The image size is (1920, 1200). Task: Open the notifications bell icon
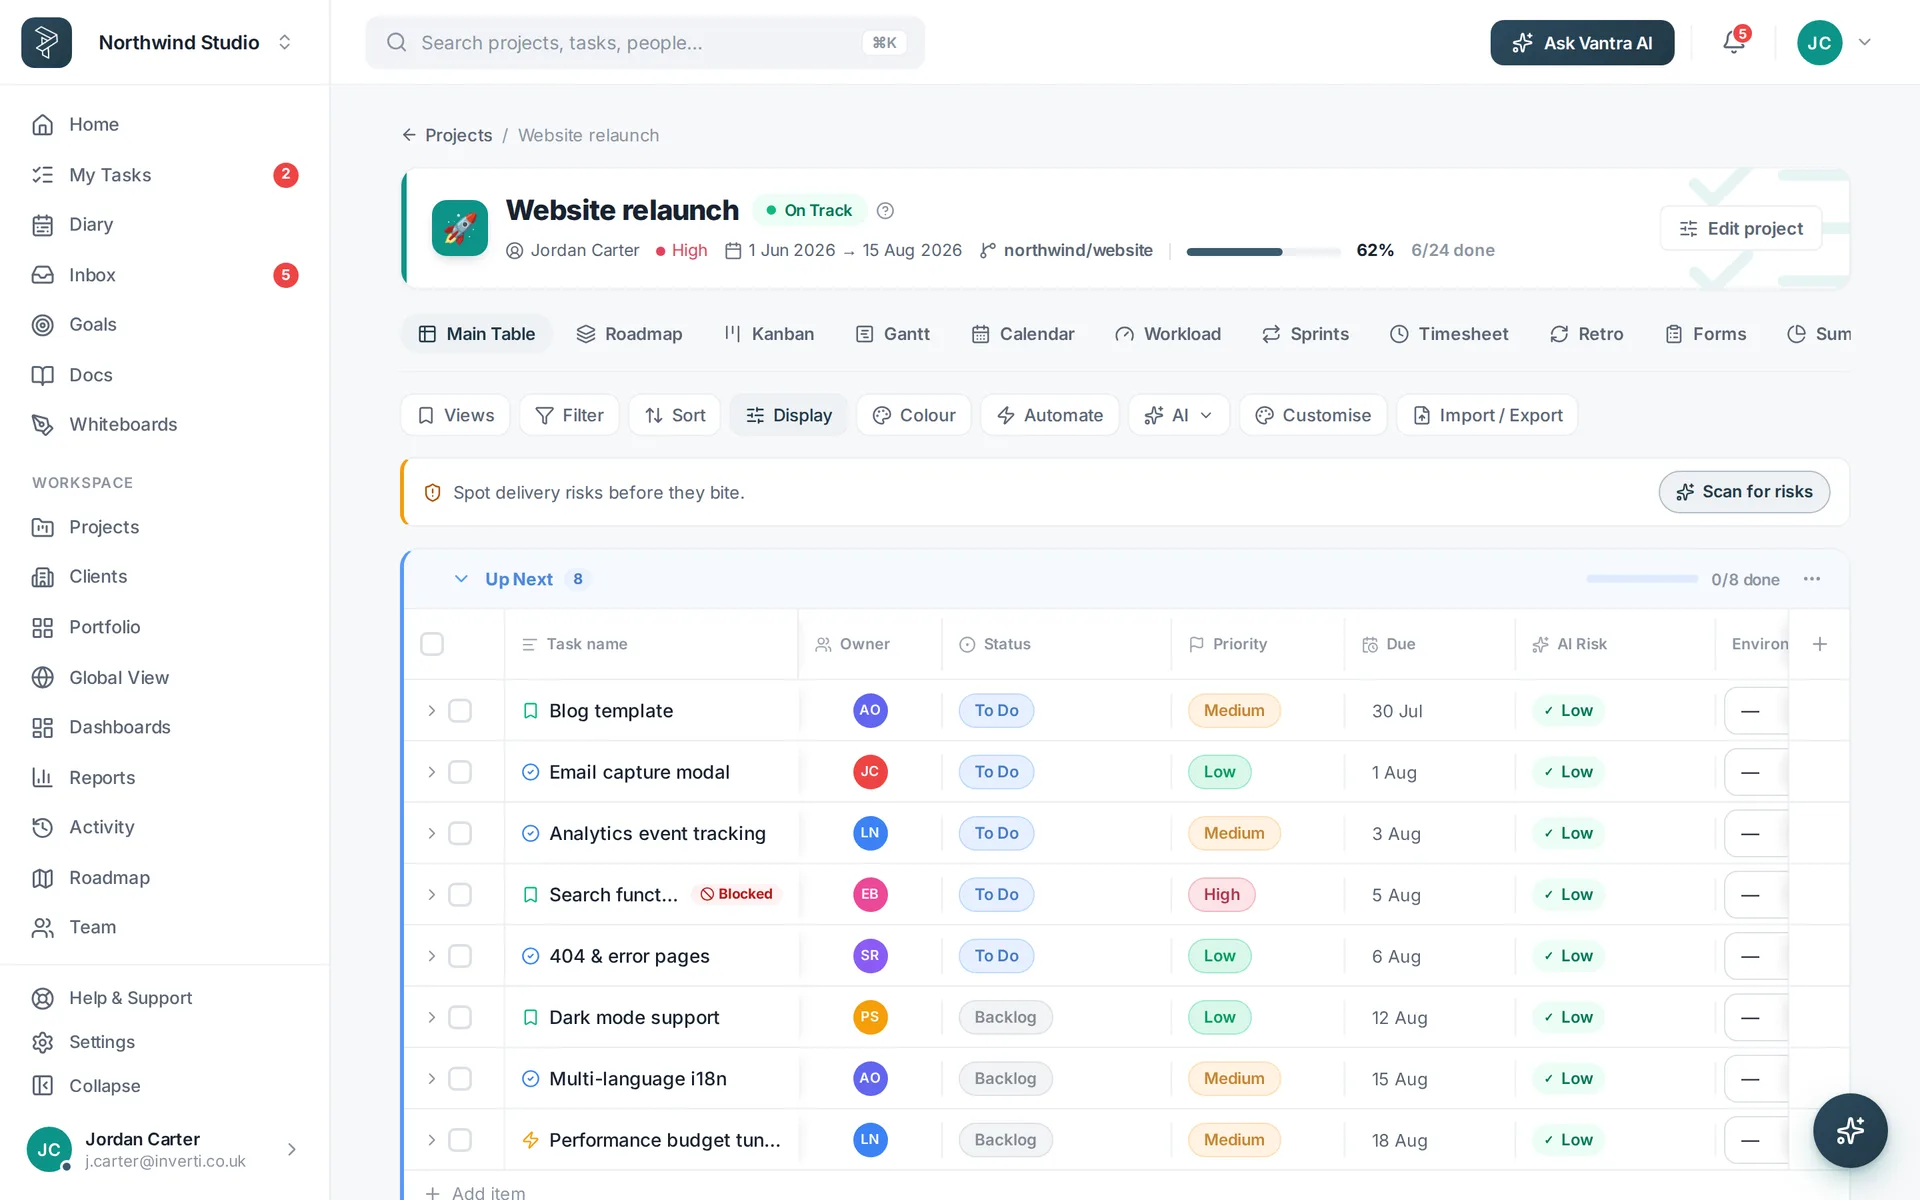point(1734,42)
